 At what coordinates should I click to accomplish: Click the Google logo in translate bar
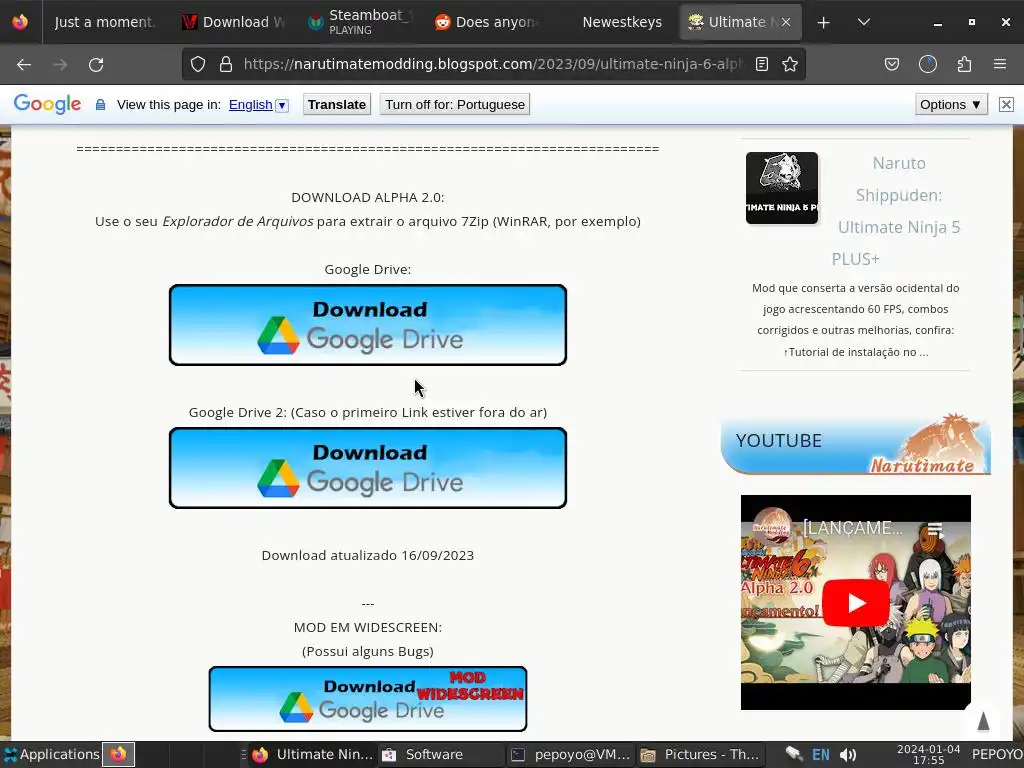coord(47,104)
